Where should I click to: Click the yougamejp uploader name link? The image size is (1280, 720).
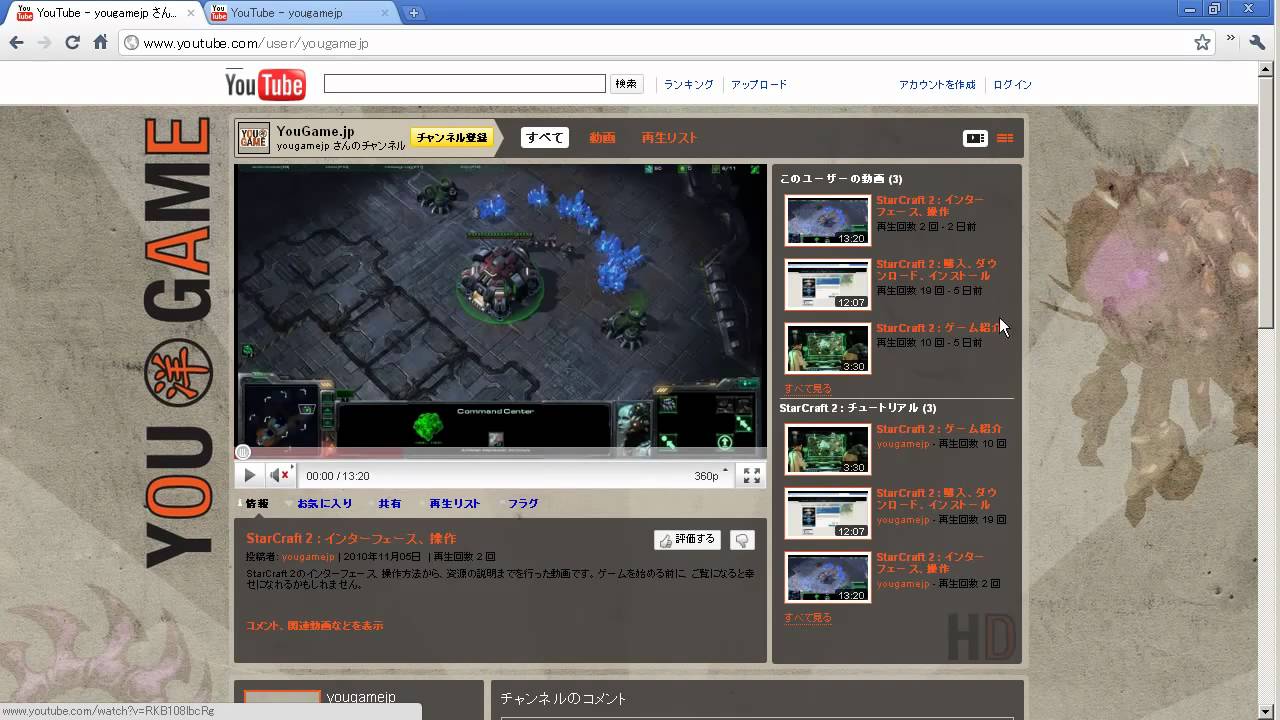(308, 557)
